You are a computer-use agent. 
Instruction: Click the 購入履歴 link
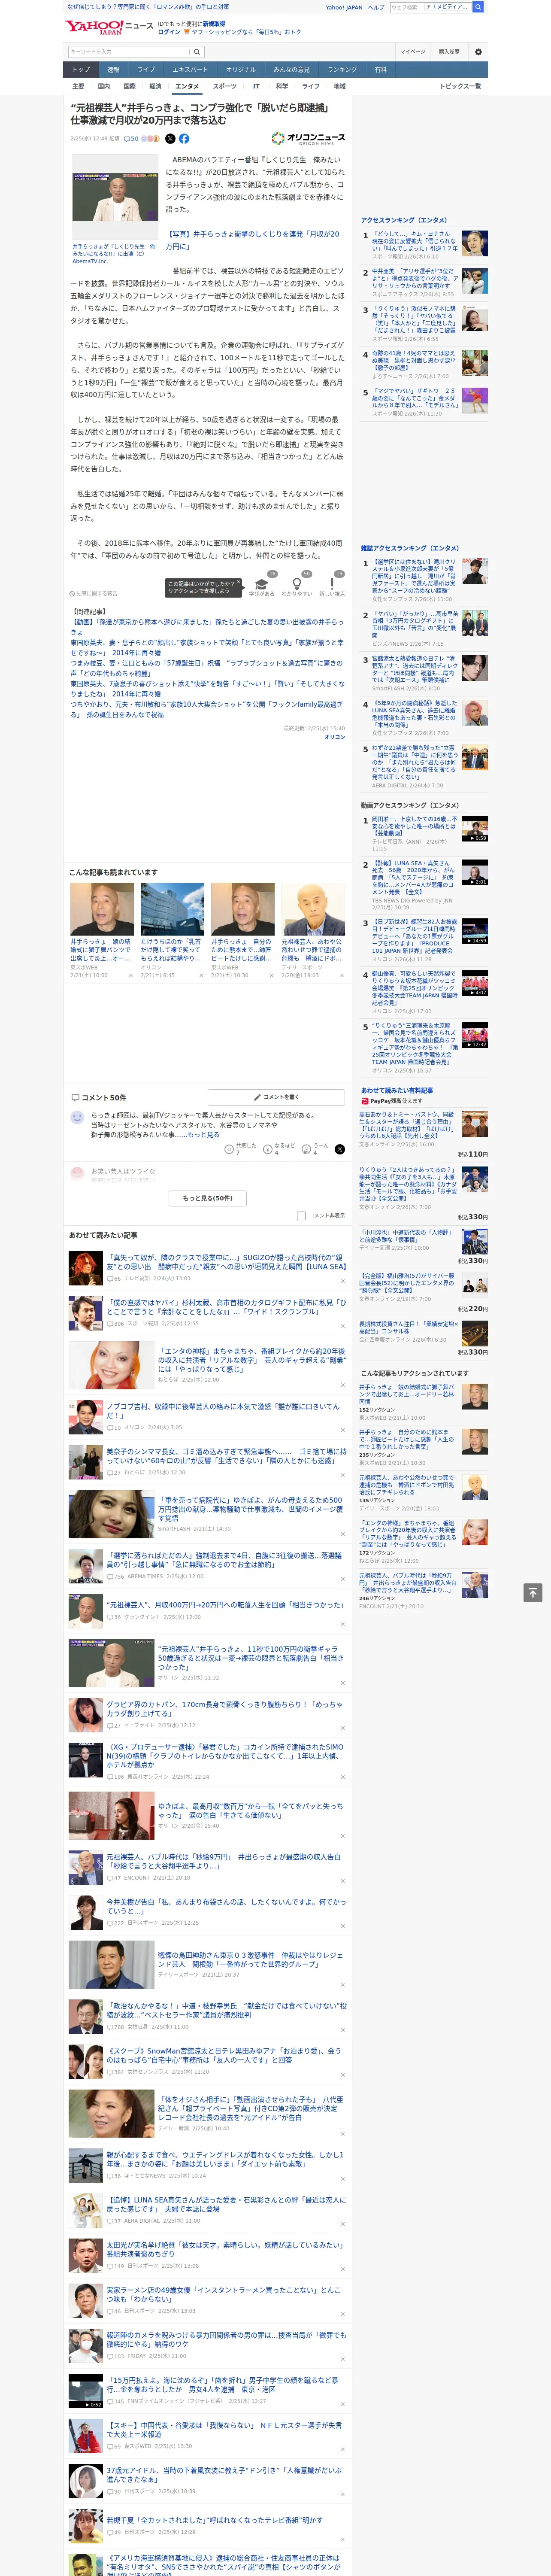coord(449,51)
